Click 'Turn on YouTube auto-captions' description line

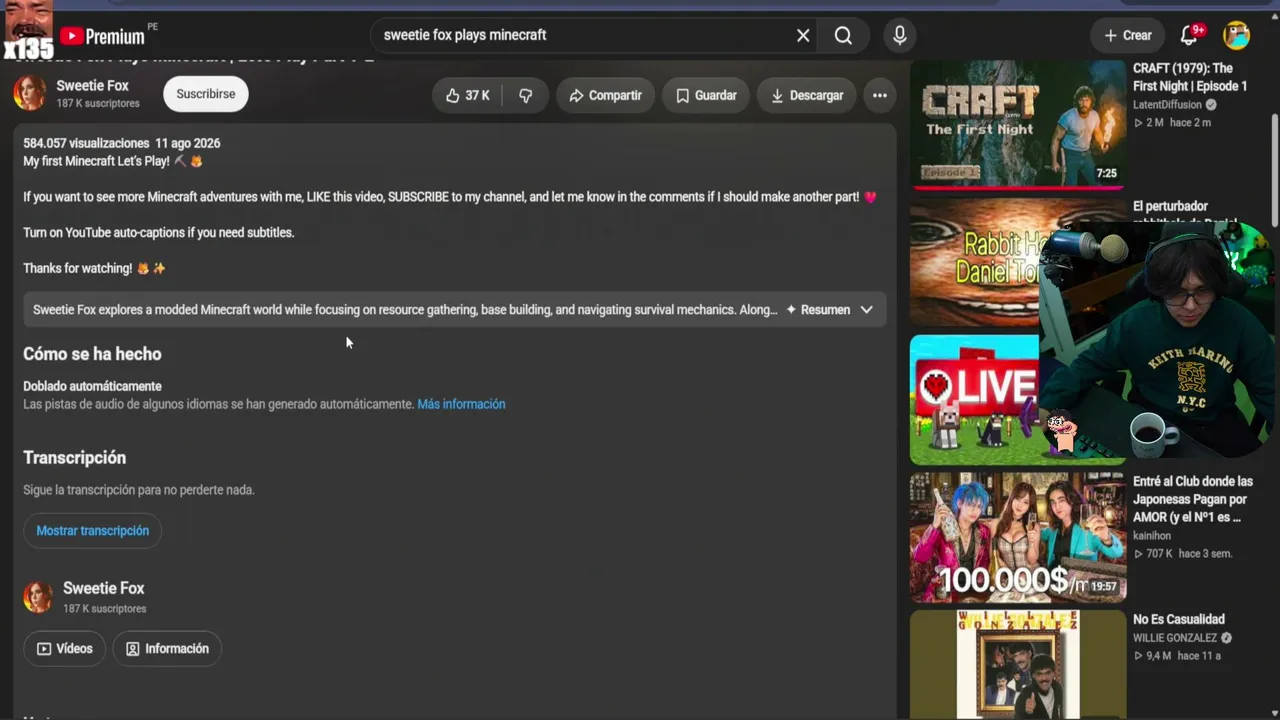coord(159,233)
